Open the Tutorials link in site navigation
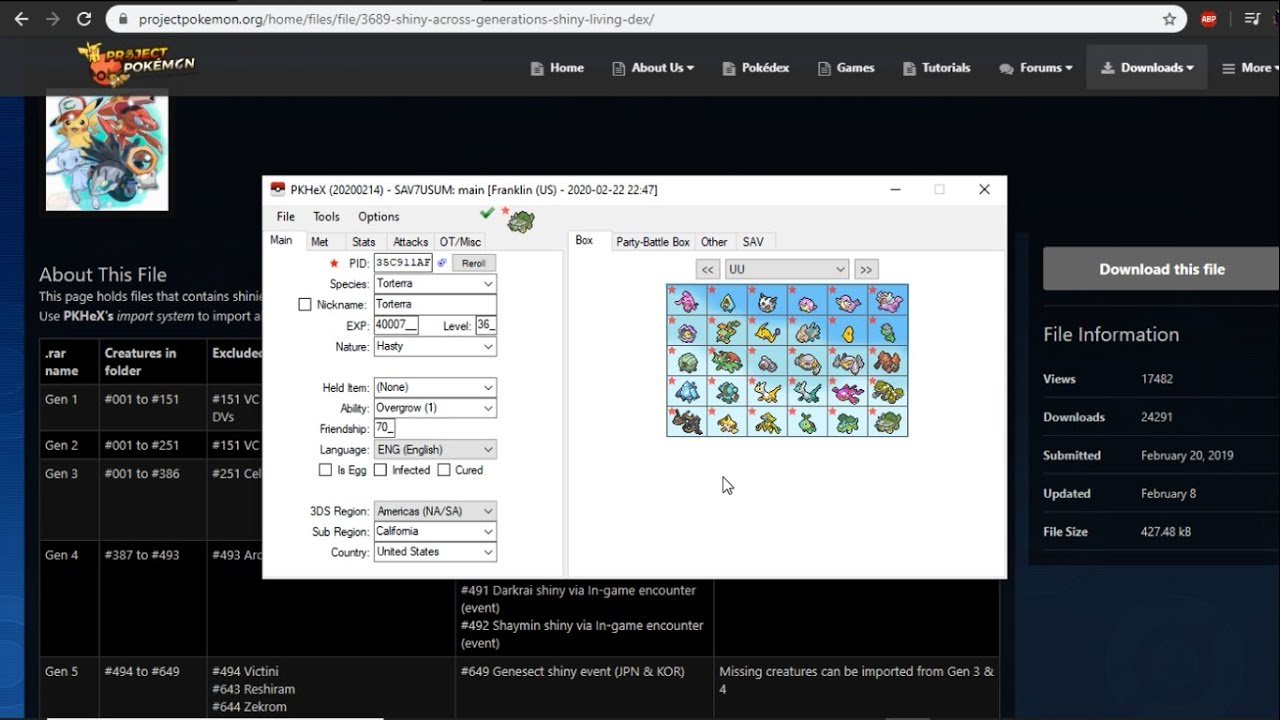 937,68
